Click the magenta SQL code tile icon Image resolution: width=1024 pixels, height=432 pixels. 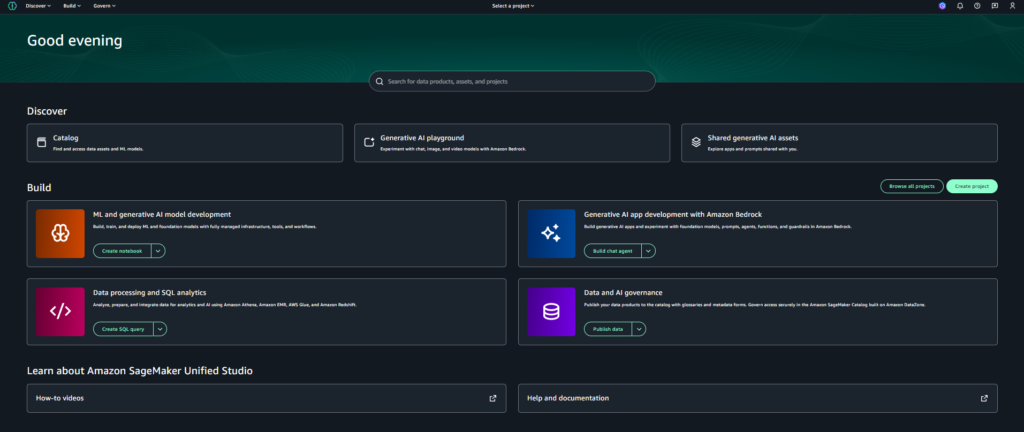pos(60,312)
